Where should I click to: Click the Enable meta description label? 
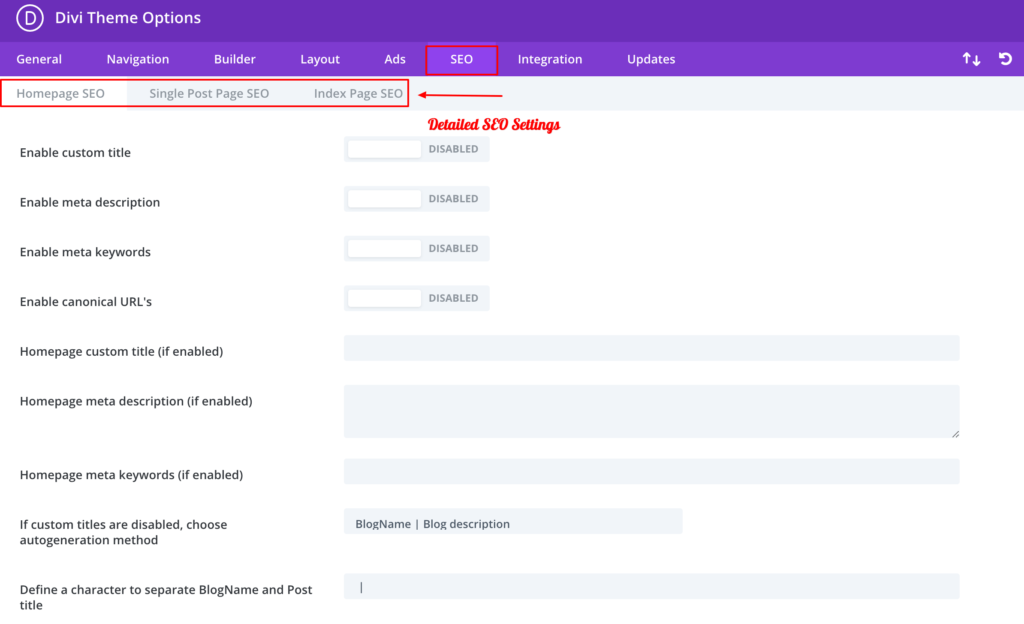tap(89, 202)
